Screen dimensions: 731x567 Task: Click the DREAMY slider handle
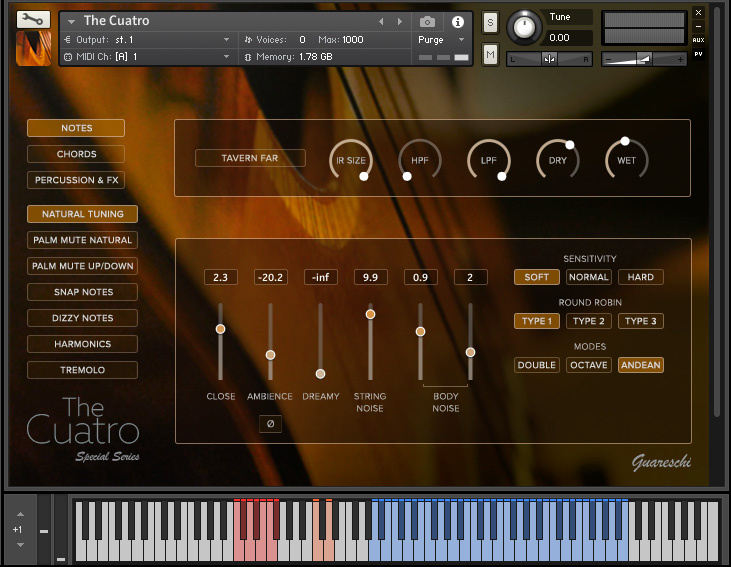coord(320,374)
